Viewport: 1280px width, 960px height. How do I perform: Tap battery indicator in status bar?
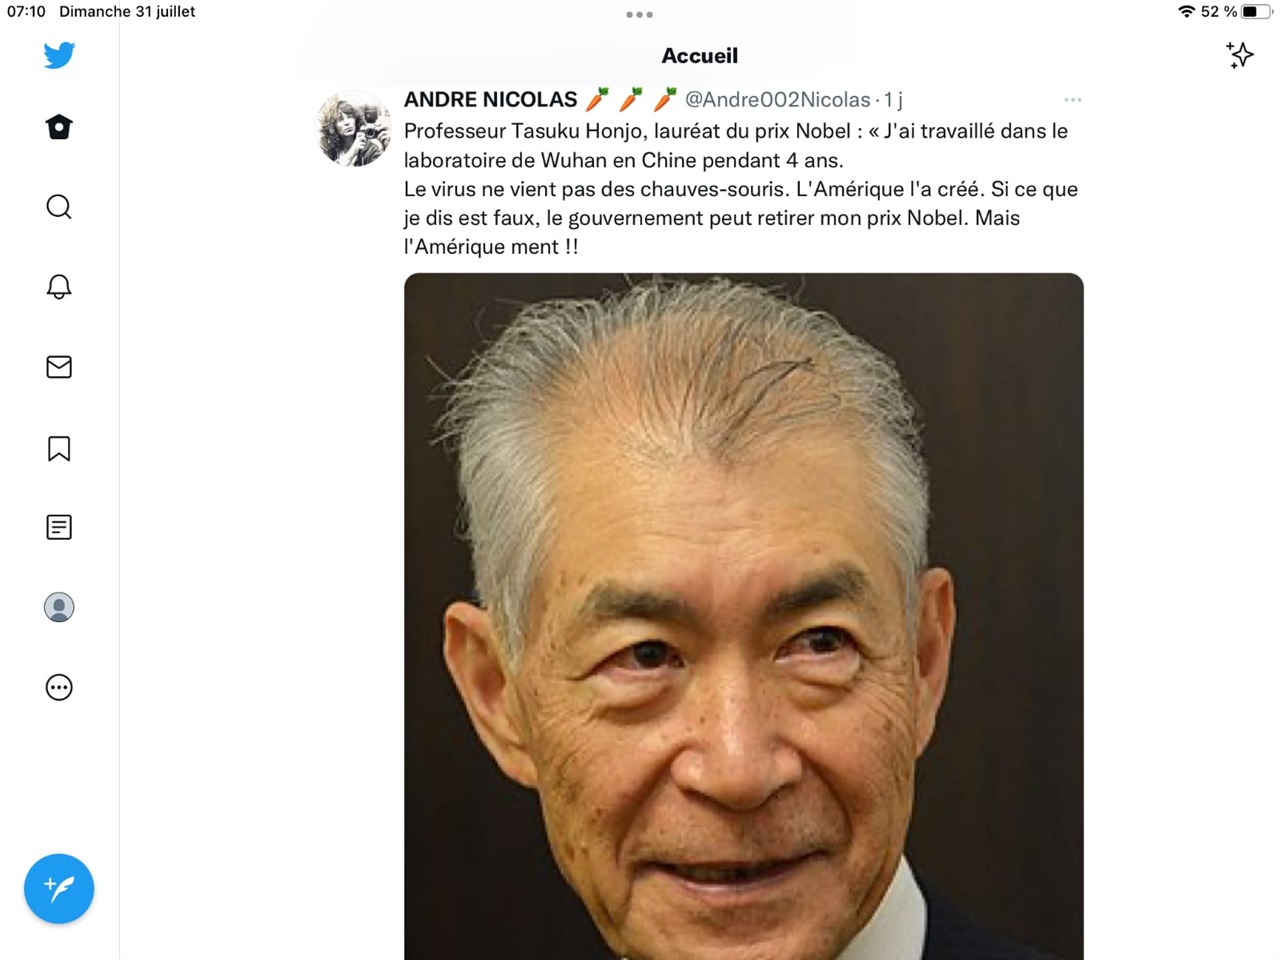(x=1256, y=12)
